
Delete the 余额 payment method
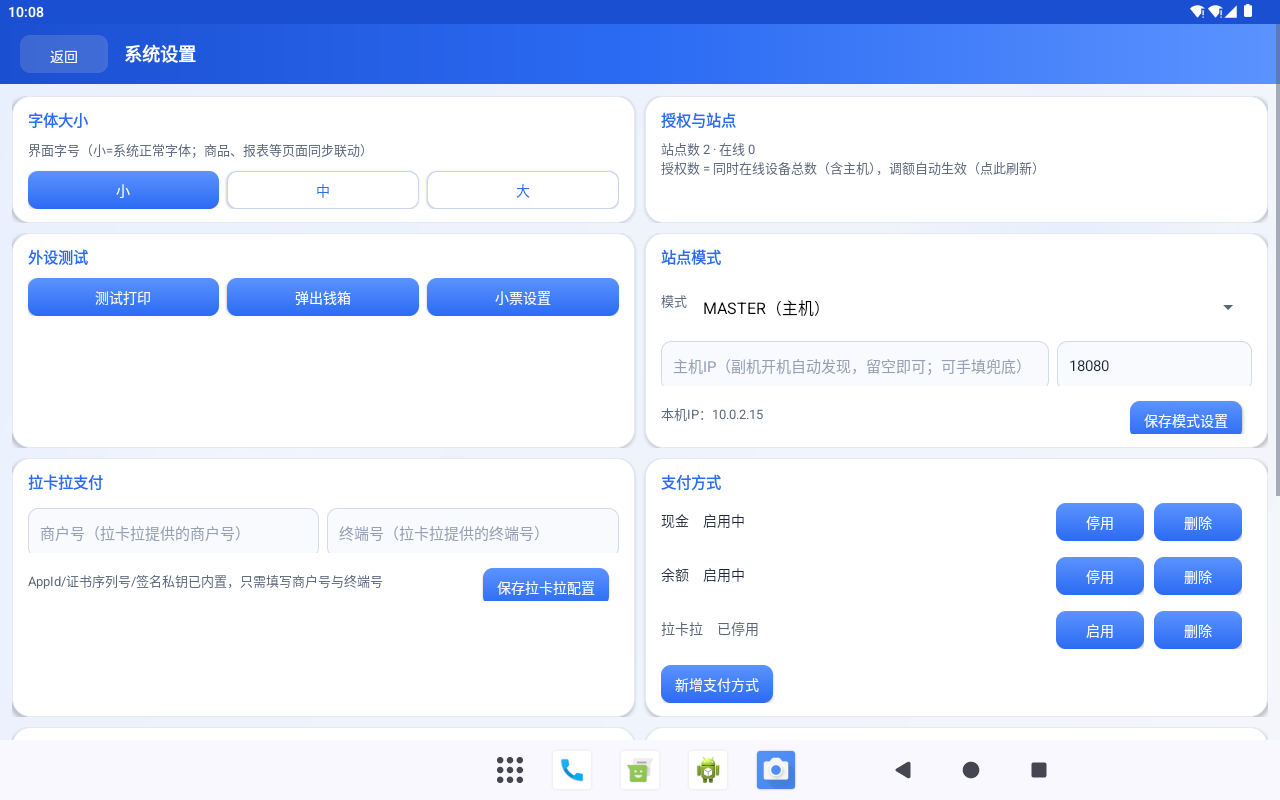pos(1198,576)
